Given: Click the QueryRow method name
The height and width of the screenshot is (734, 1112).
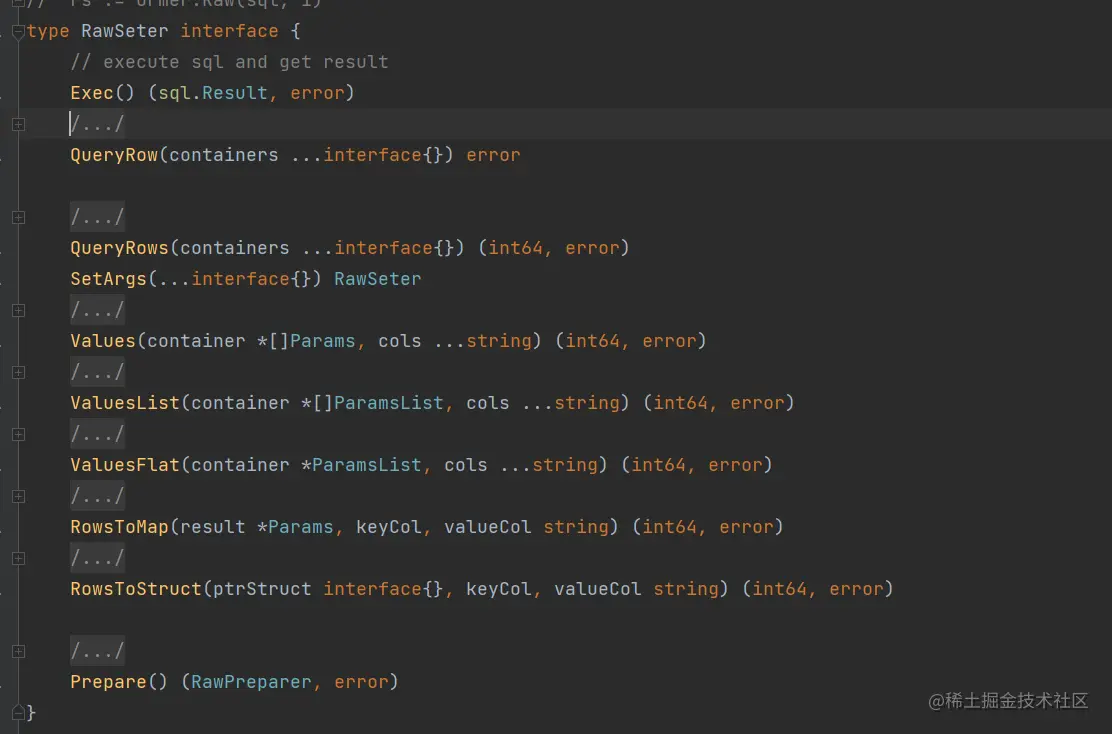Looking at the screenshot, I should pos(114,155).
